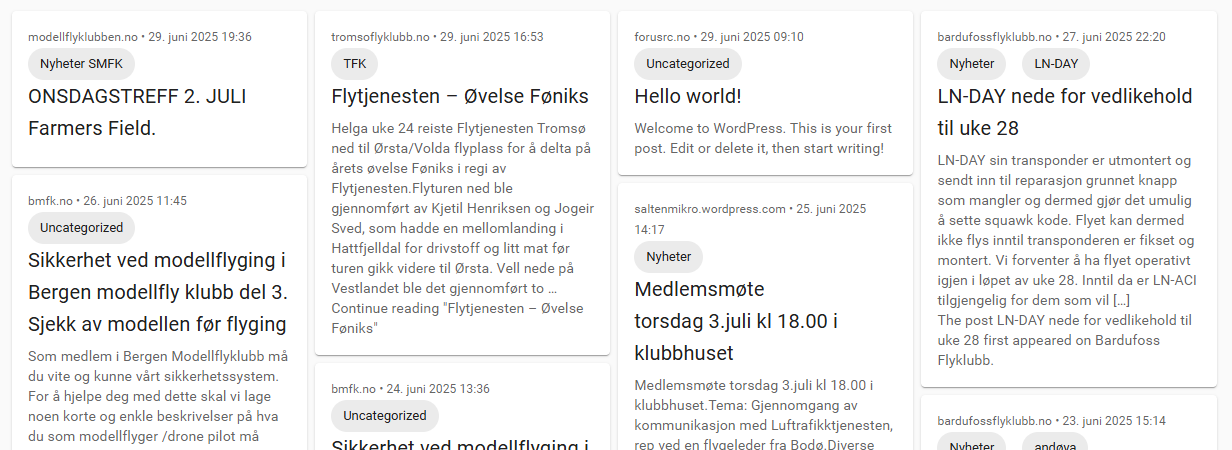Click 'The post LN-DAY nede' footer text
This screenshot has height=450, width=1232.
[1065, 340]
